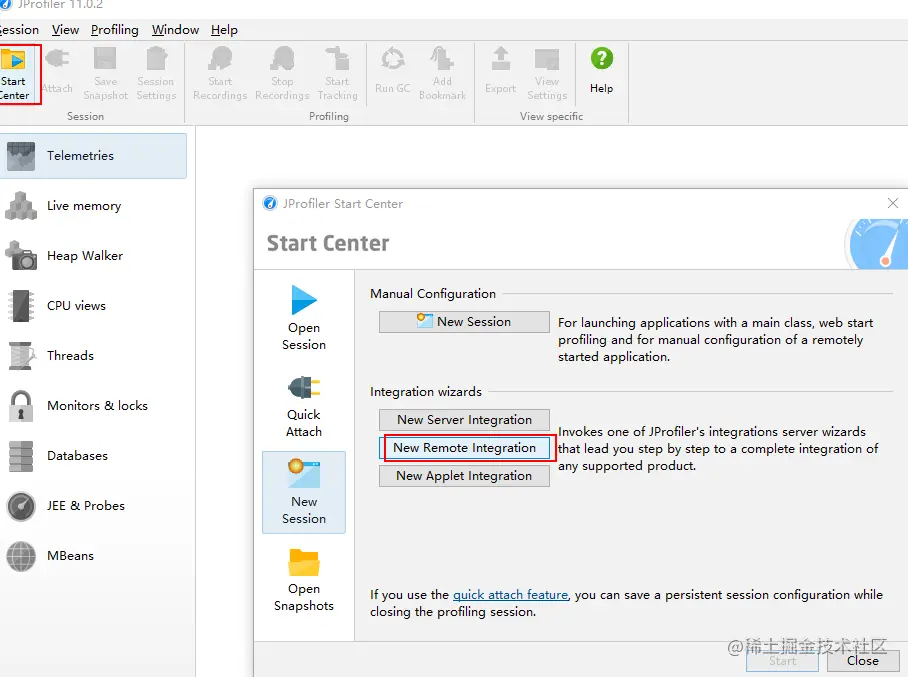
Task: Open the Help menu in the menu bar
Action: click(224, 30)
